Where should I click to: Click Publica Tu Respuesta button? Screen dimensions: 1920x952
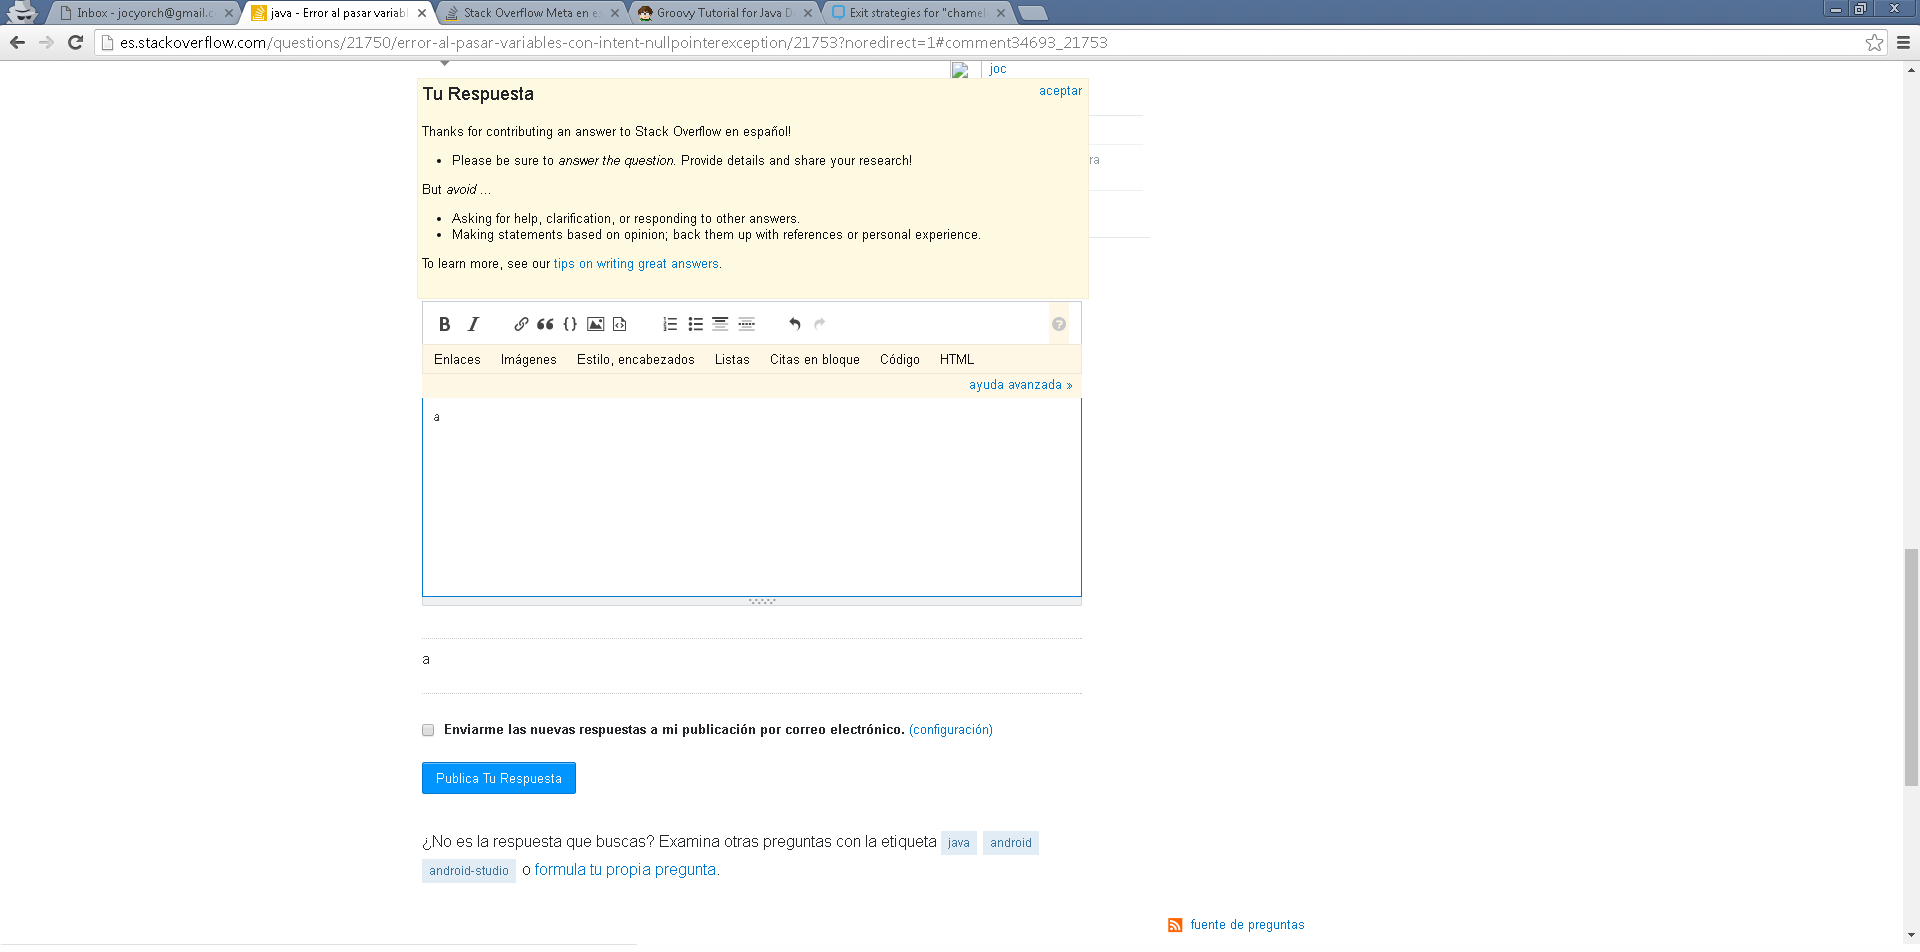click(499, 778)
